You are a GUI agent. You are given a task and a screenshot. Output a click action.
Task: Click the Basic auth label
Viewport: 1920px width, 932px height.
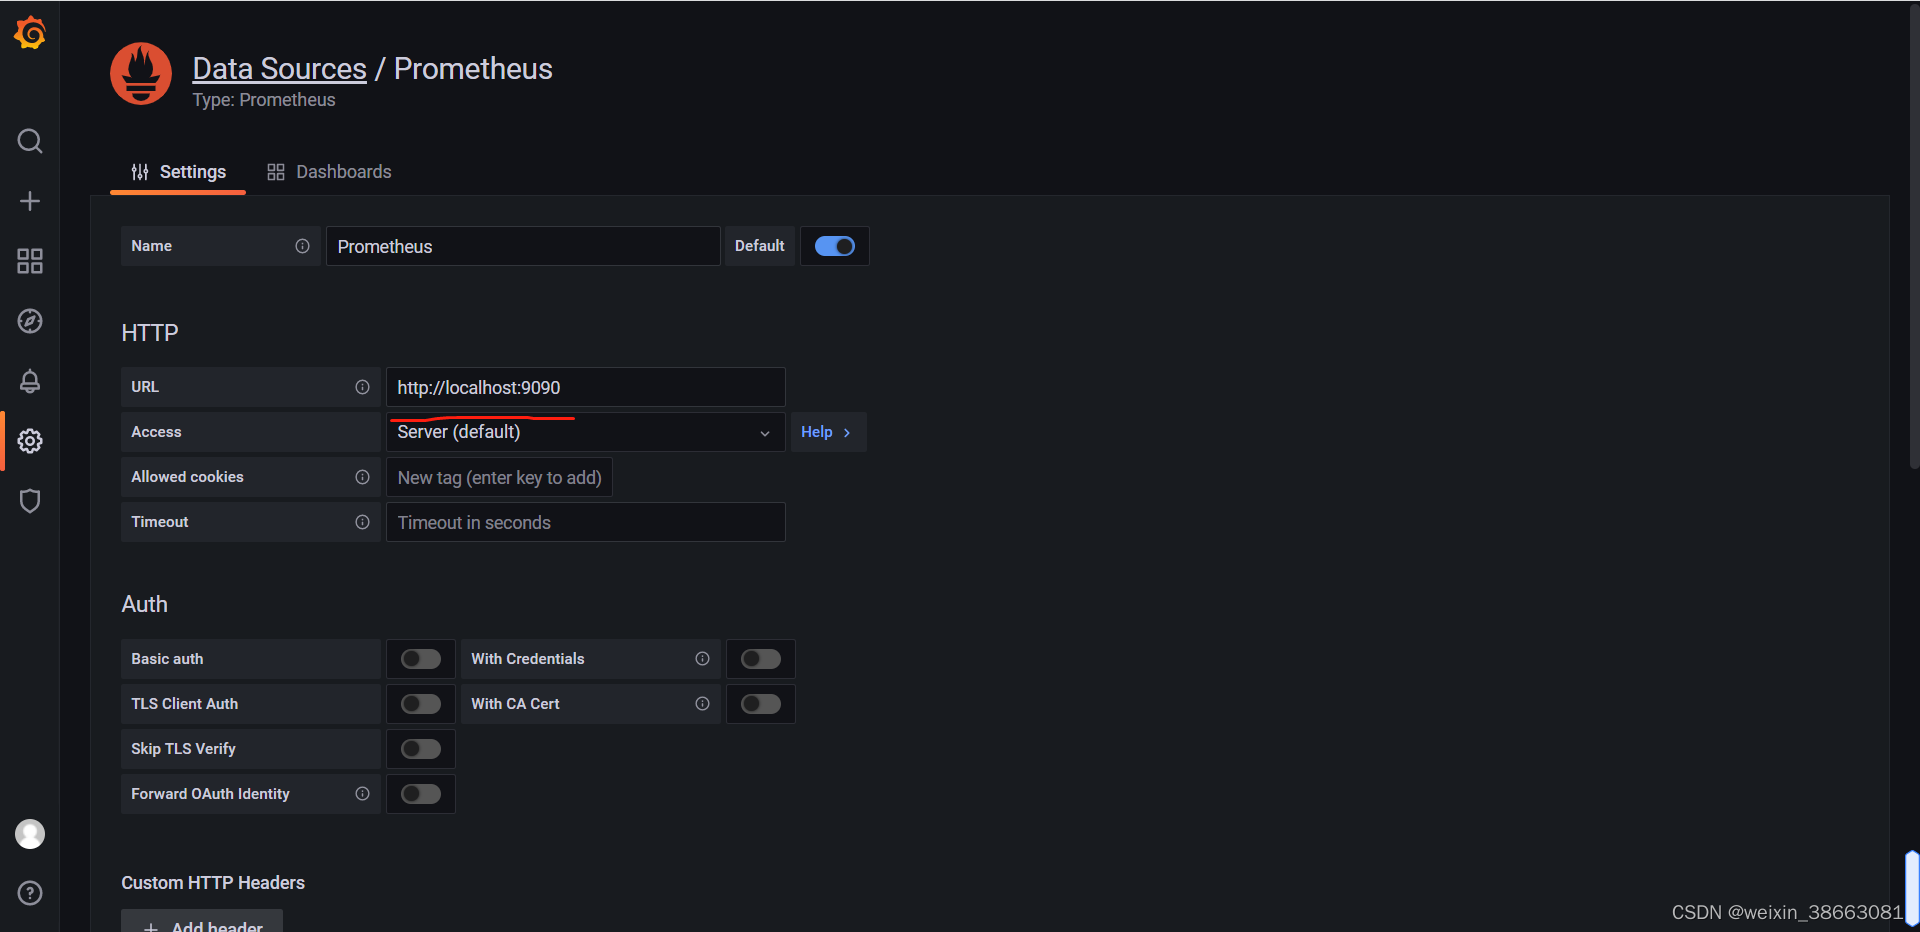point(167,659)
